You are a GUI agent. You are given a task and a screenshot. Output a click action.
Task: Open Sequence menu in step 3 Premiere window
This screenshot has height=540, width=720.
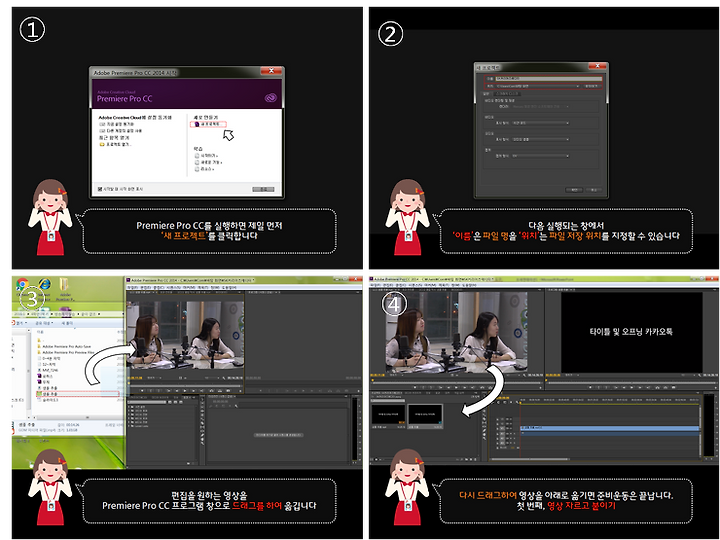(x=173, y=287)
